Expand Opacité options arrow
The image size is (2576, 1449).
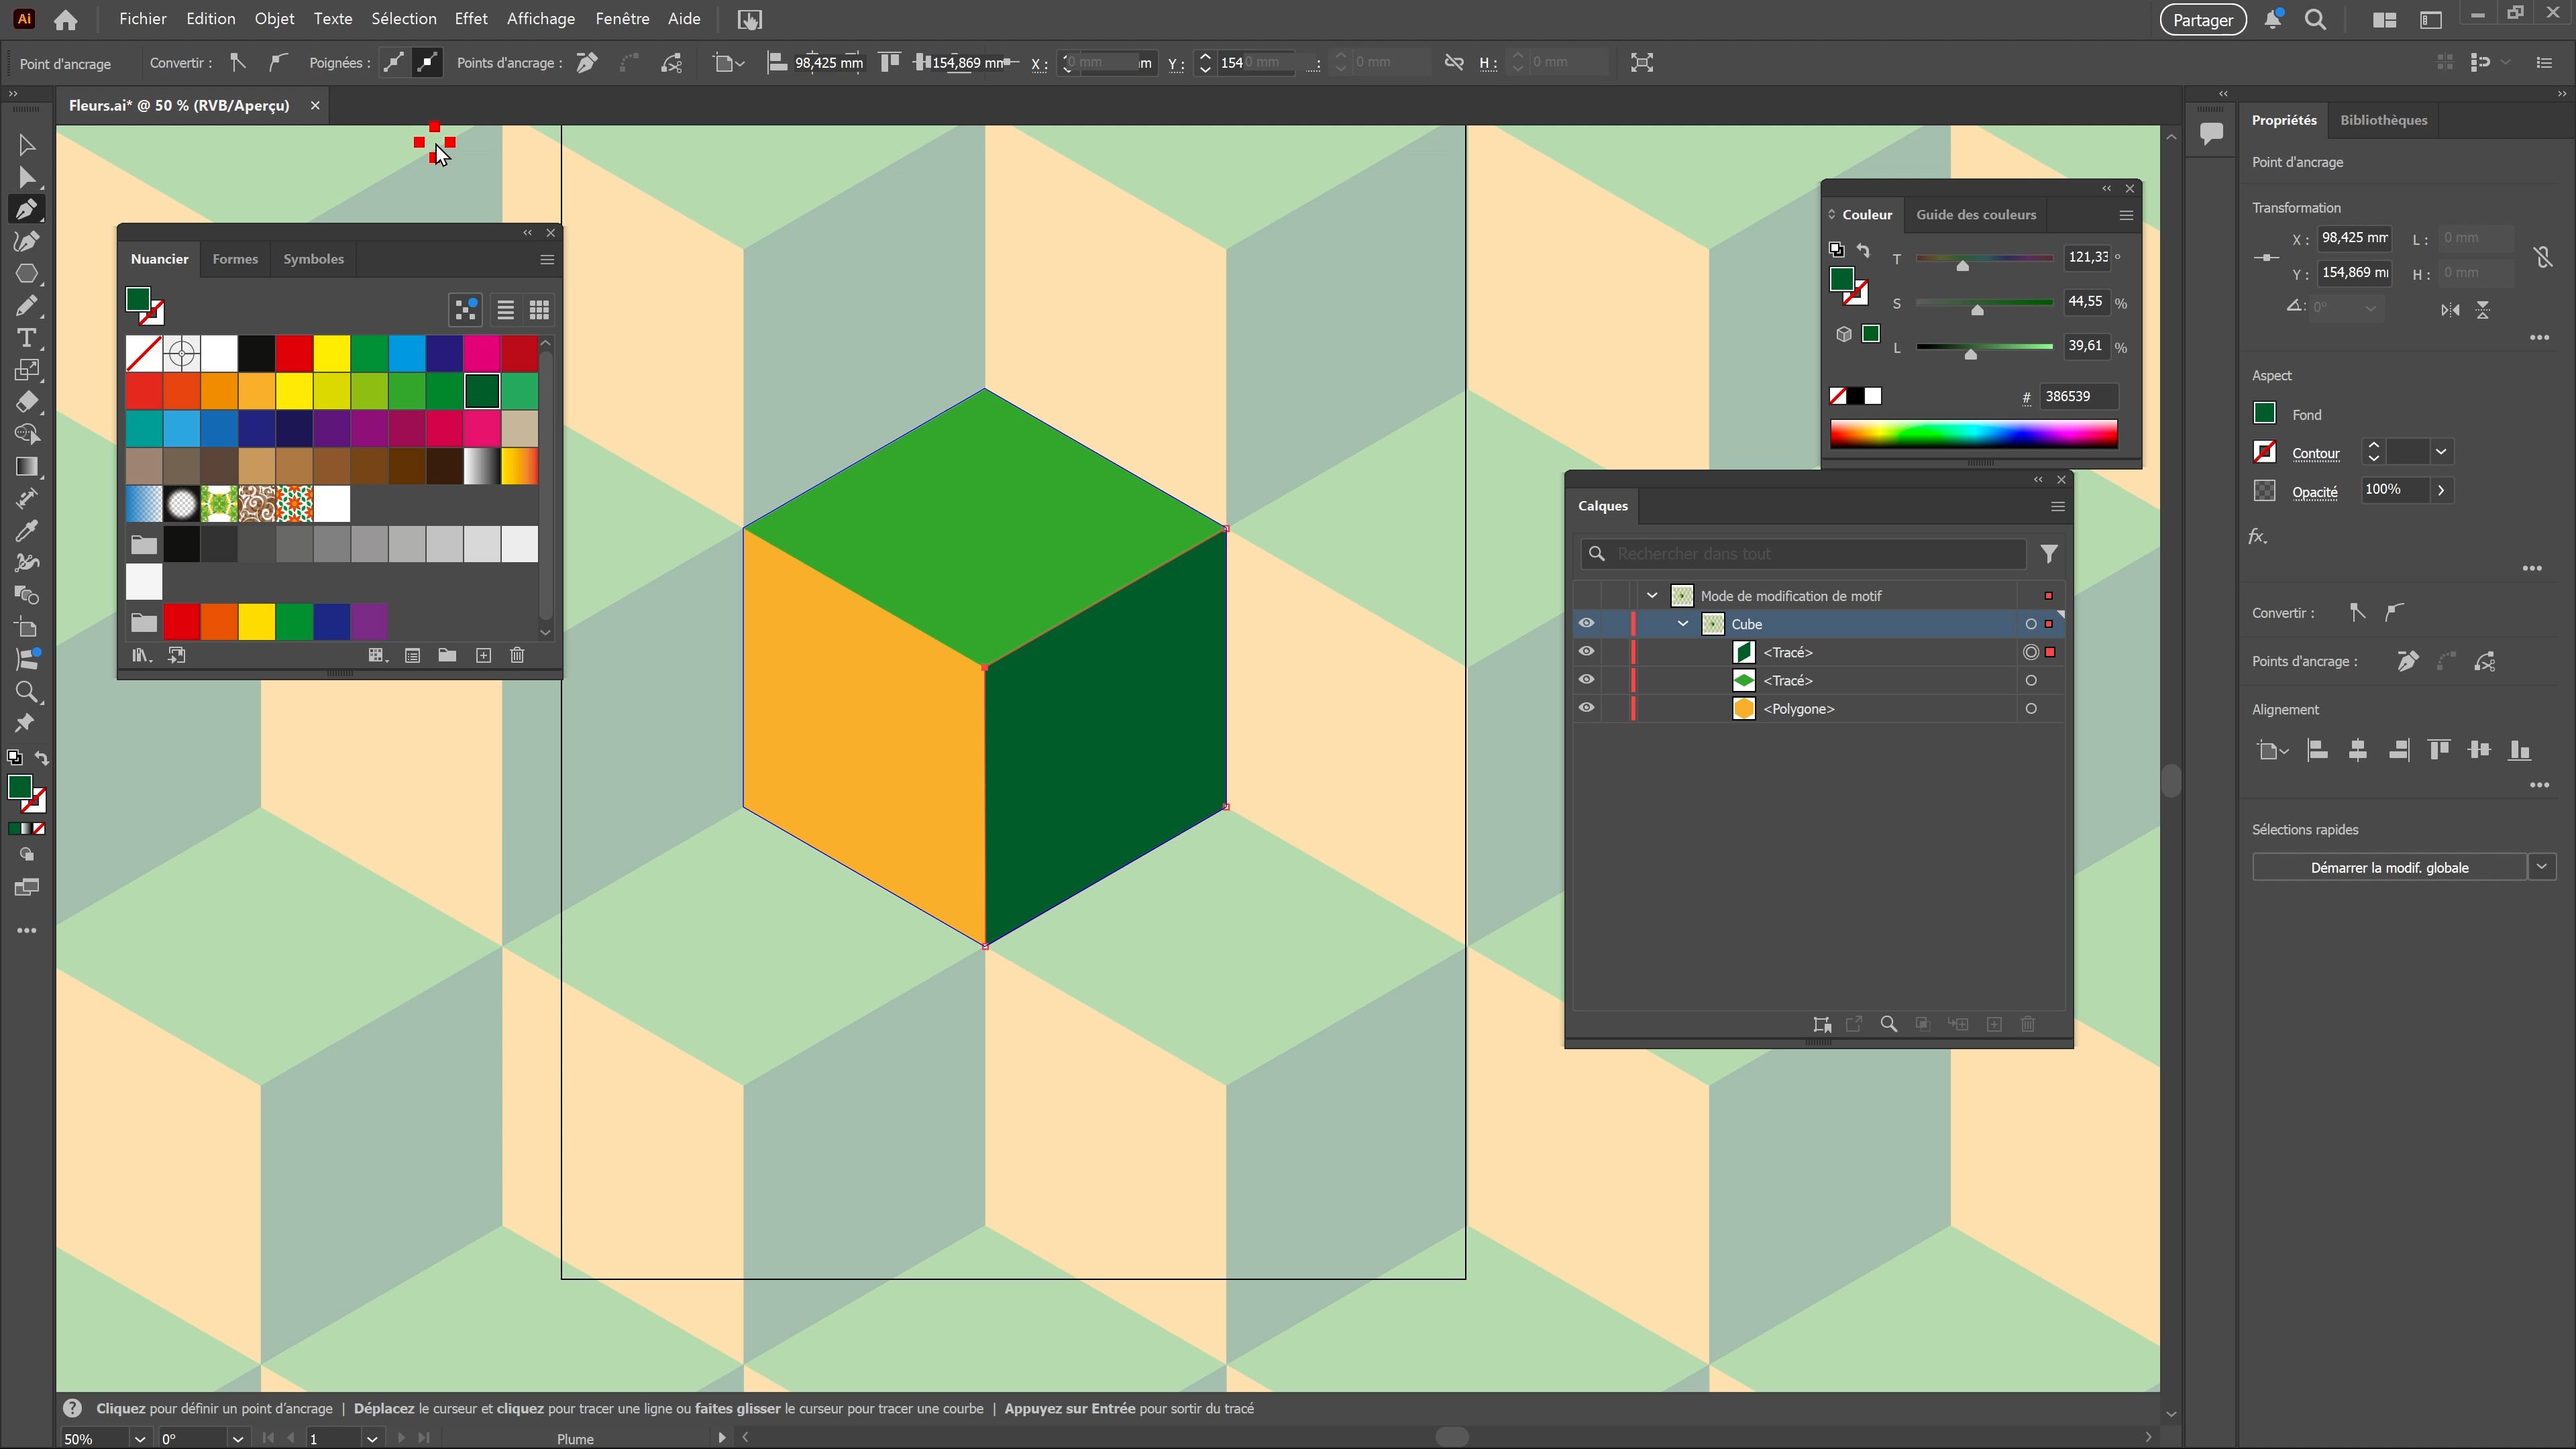tap(2441, 490)
